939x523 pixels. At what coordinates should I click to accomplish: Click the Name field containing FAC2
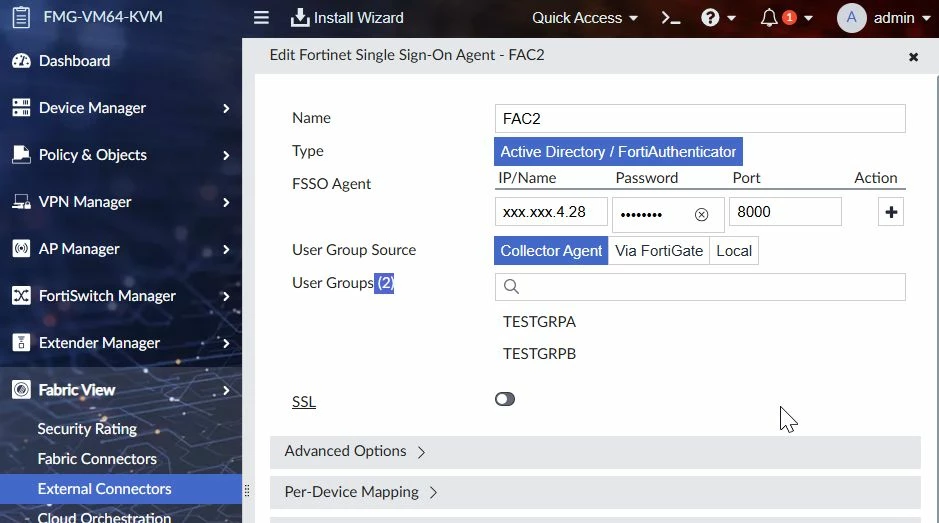click(700, 119)
